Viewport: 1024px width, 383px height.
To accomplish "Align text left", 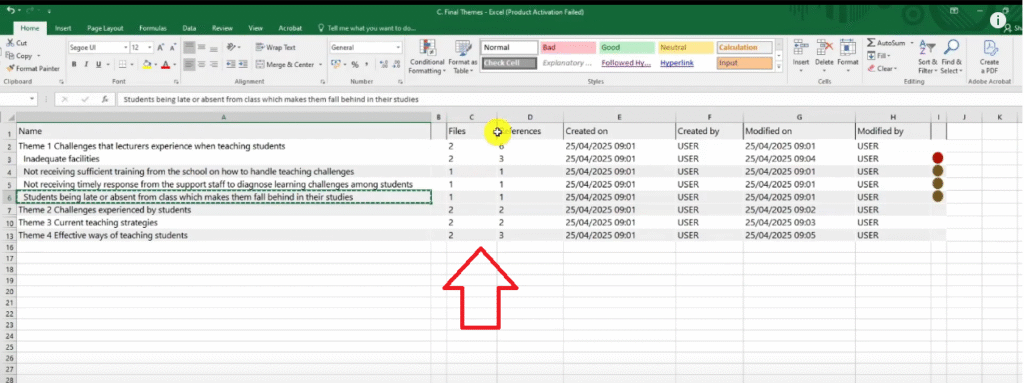I will (x=189, y=65).
